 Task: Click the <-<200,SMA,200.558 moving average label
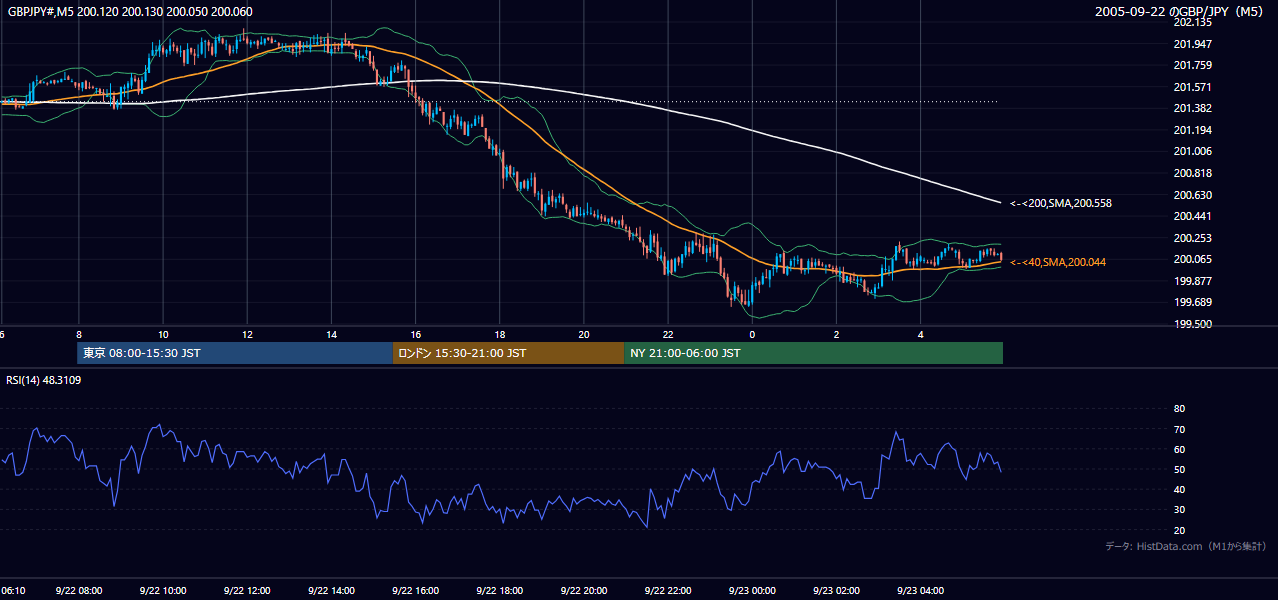pos(1061,203)
